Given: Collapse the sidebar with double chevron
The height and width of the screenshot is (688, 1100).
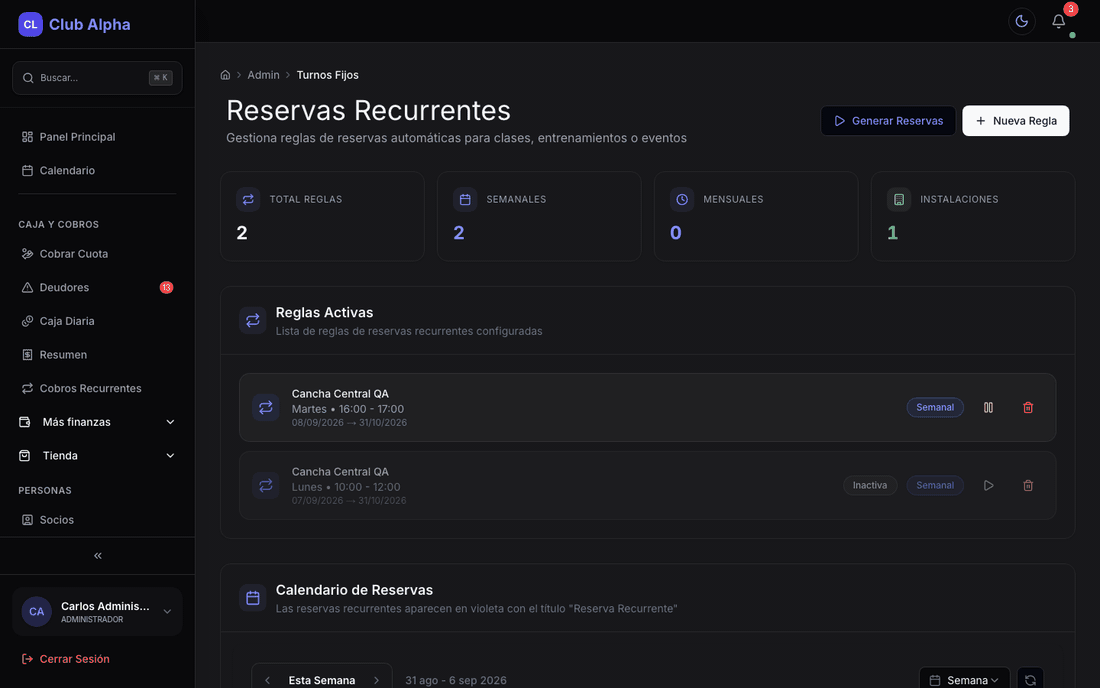Looking at the screenshot, I should coord(98,555).
